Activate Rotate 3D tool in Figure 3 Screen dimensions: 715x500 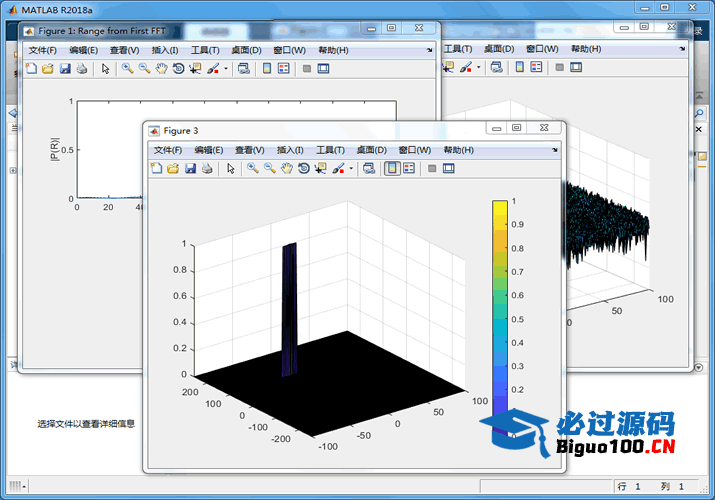click(303, 169)
